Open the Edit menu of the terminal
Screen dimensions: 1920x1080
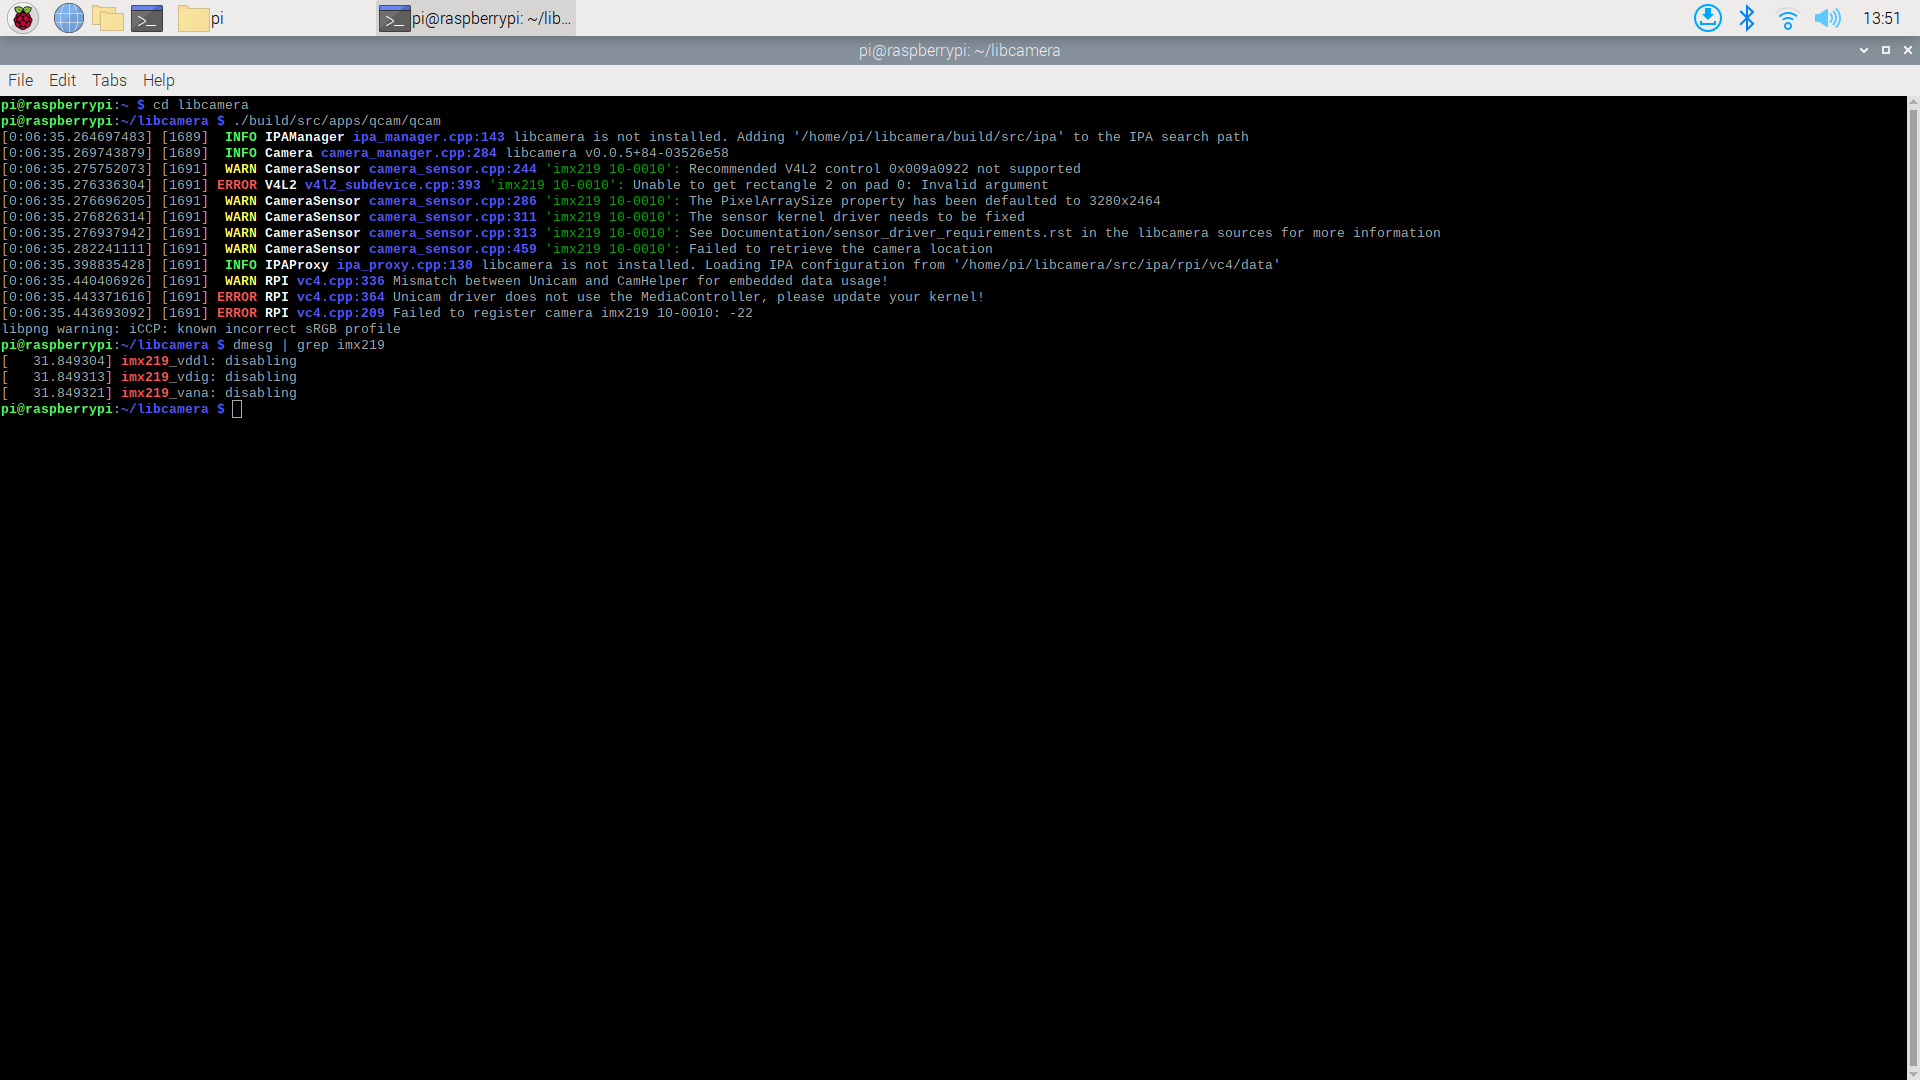coord(62,80)
